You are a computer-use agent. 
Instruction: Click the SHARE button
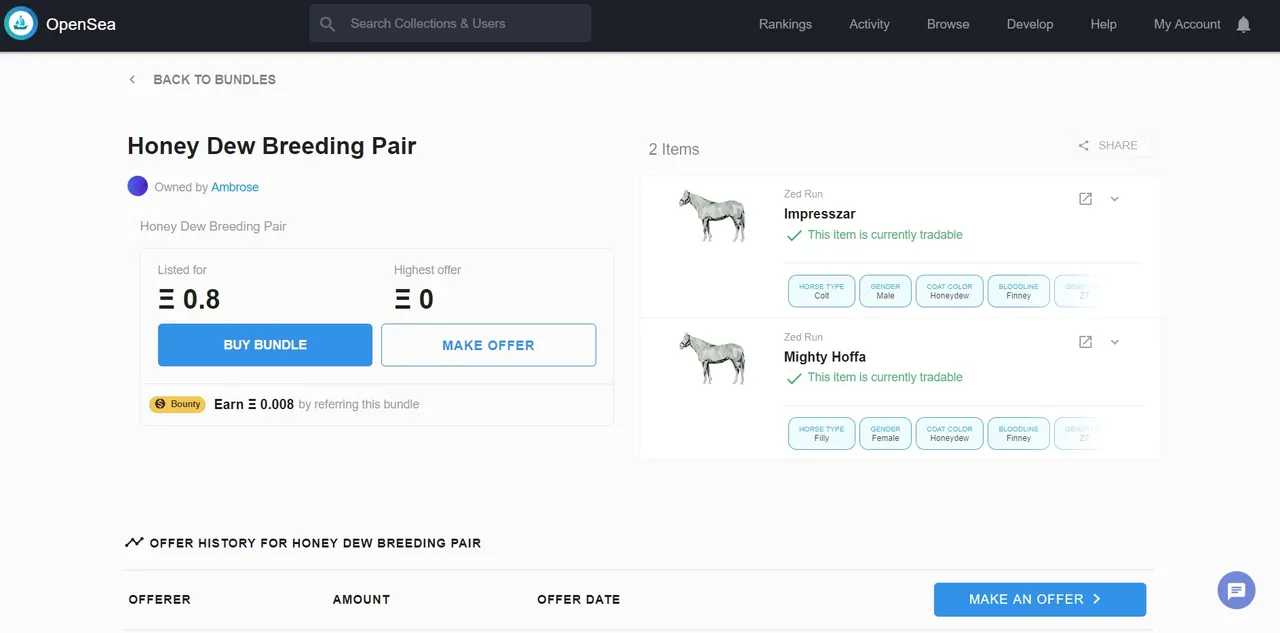point(1110,145)
